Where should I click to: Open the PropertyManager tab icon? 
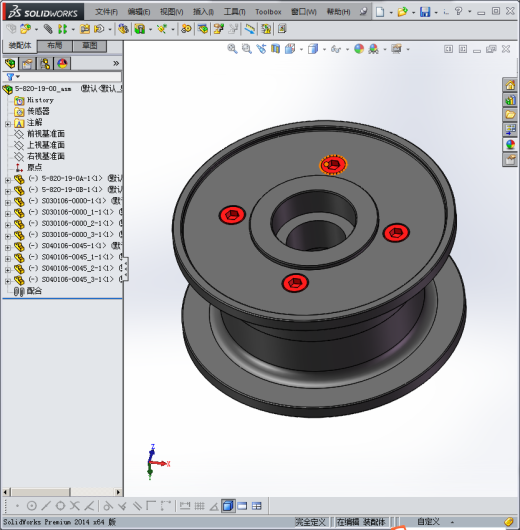[x=28, y=64]
